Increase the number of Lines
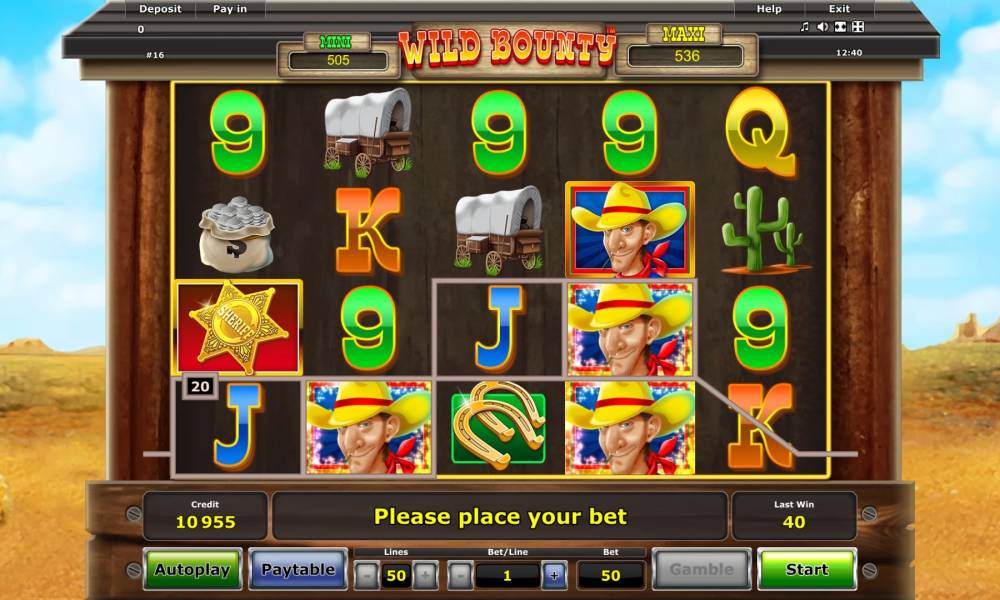Viewport: 1000px width, 600px height. click(425, 576)
